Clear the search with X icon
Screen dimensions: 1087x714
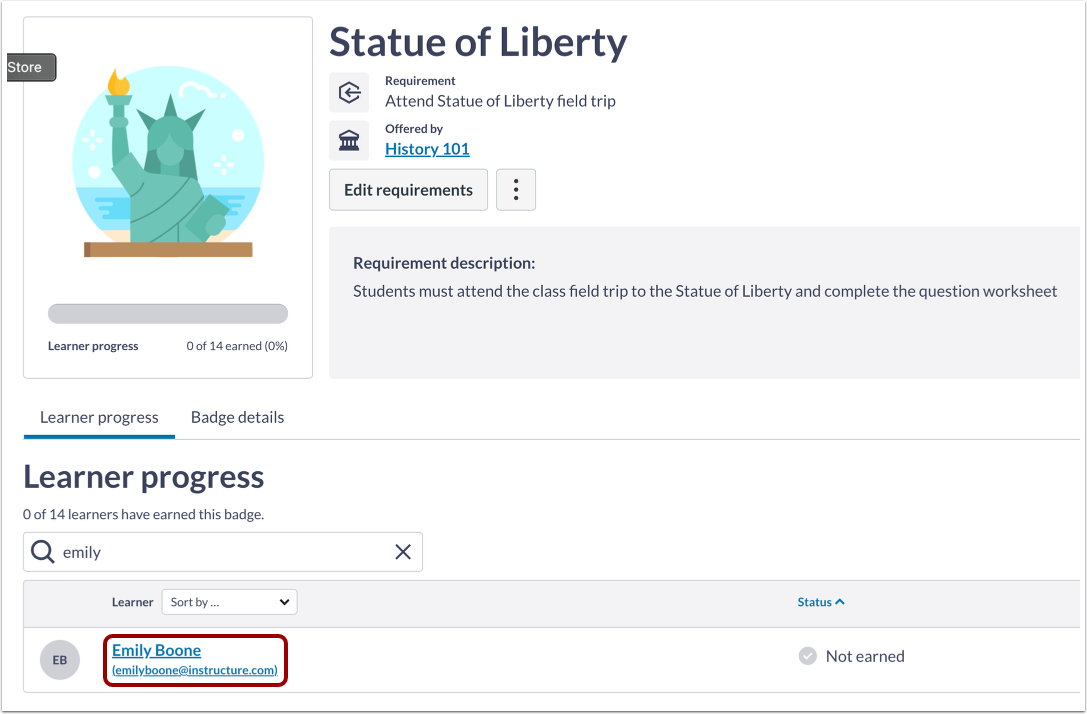[403, 552]
